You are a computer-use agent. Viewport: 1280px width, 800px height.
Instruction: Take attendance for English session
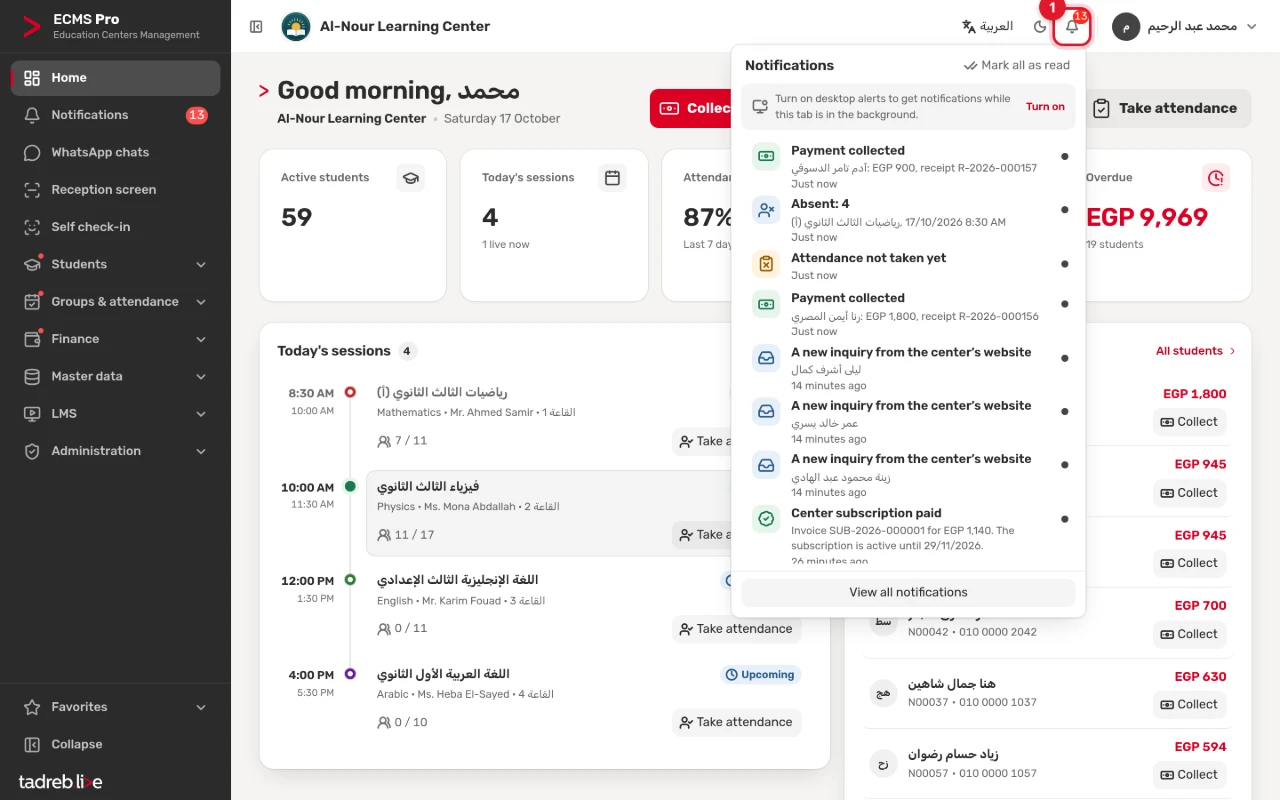pos(736,629)
